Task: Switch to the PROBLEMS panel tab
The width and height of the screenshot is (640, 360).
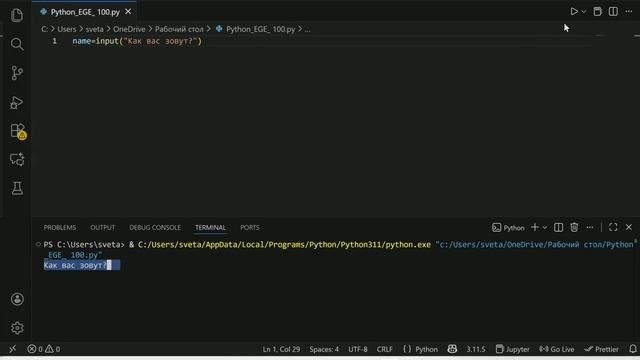Action: pos(60,227)
